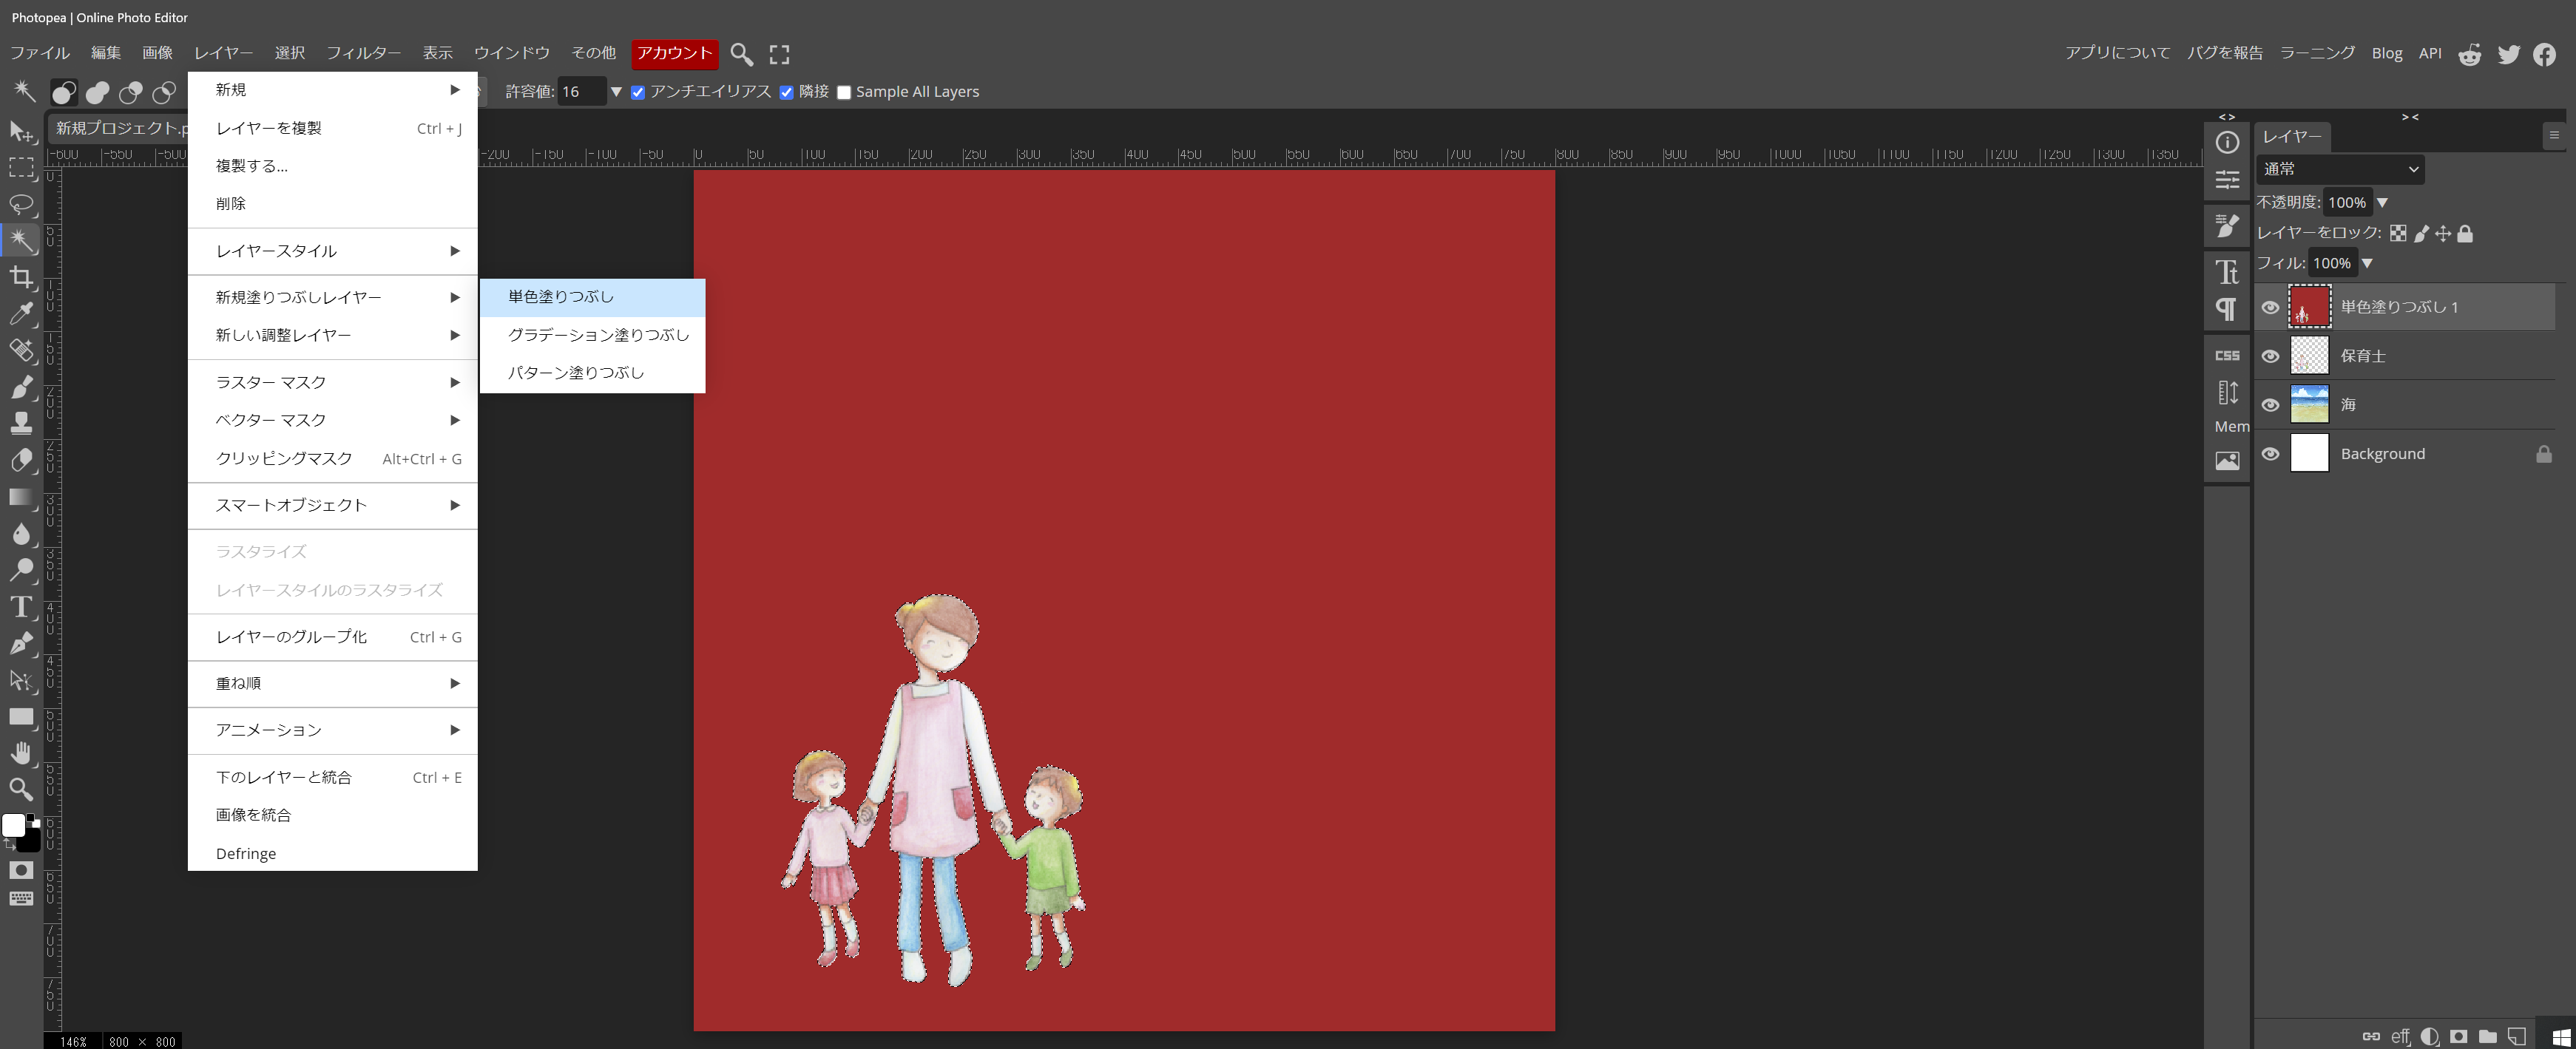Open the 通常 blend mode dropdown
Screen dimensions: 2576x1049
(x=2339, y=169)
